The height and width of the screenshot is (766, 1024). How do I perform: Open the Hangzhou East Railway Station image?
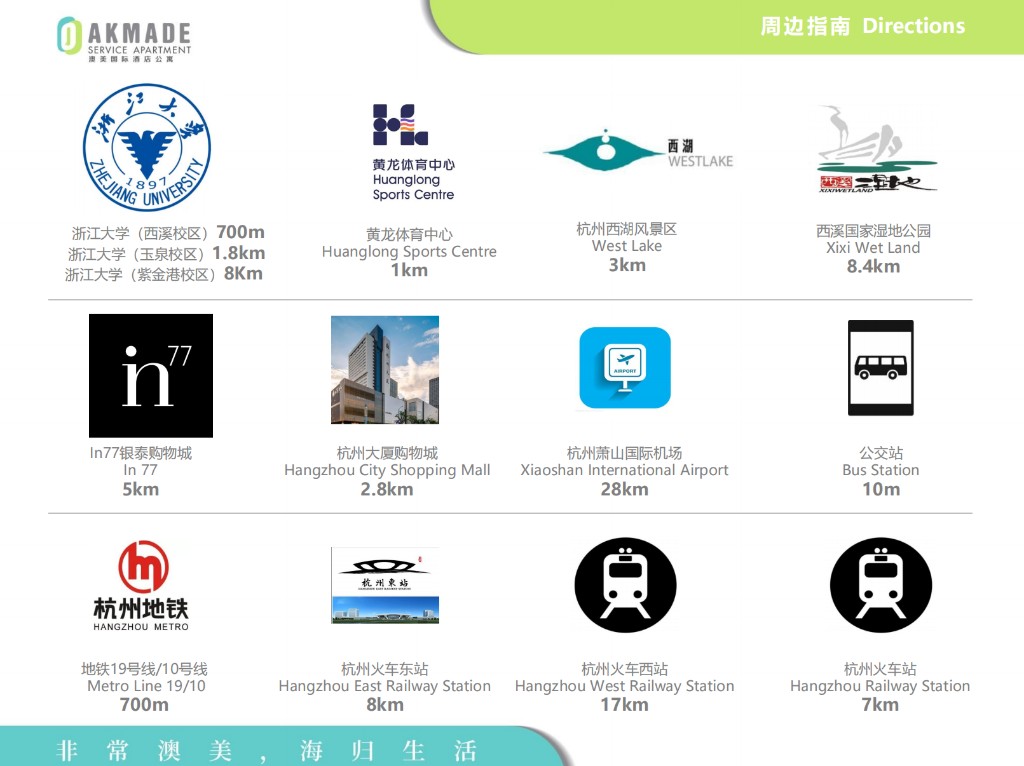click(x=385, y=585)
